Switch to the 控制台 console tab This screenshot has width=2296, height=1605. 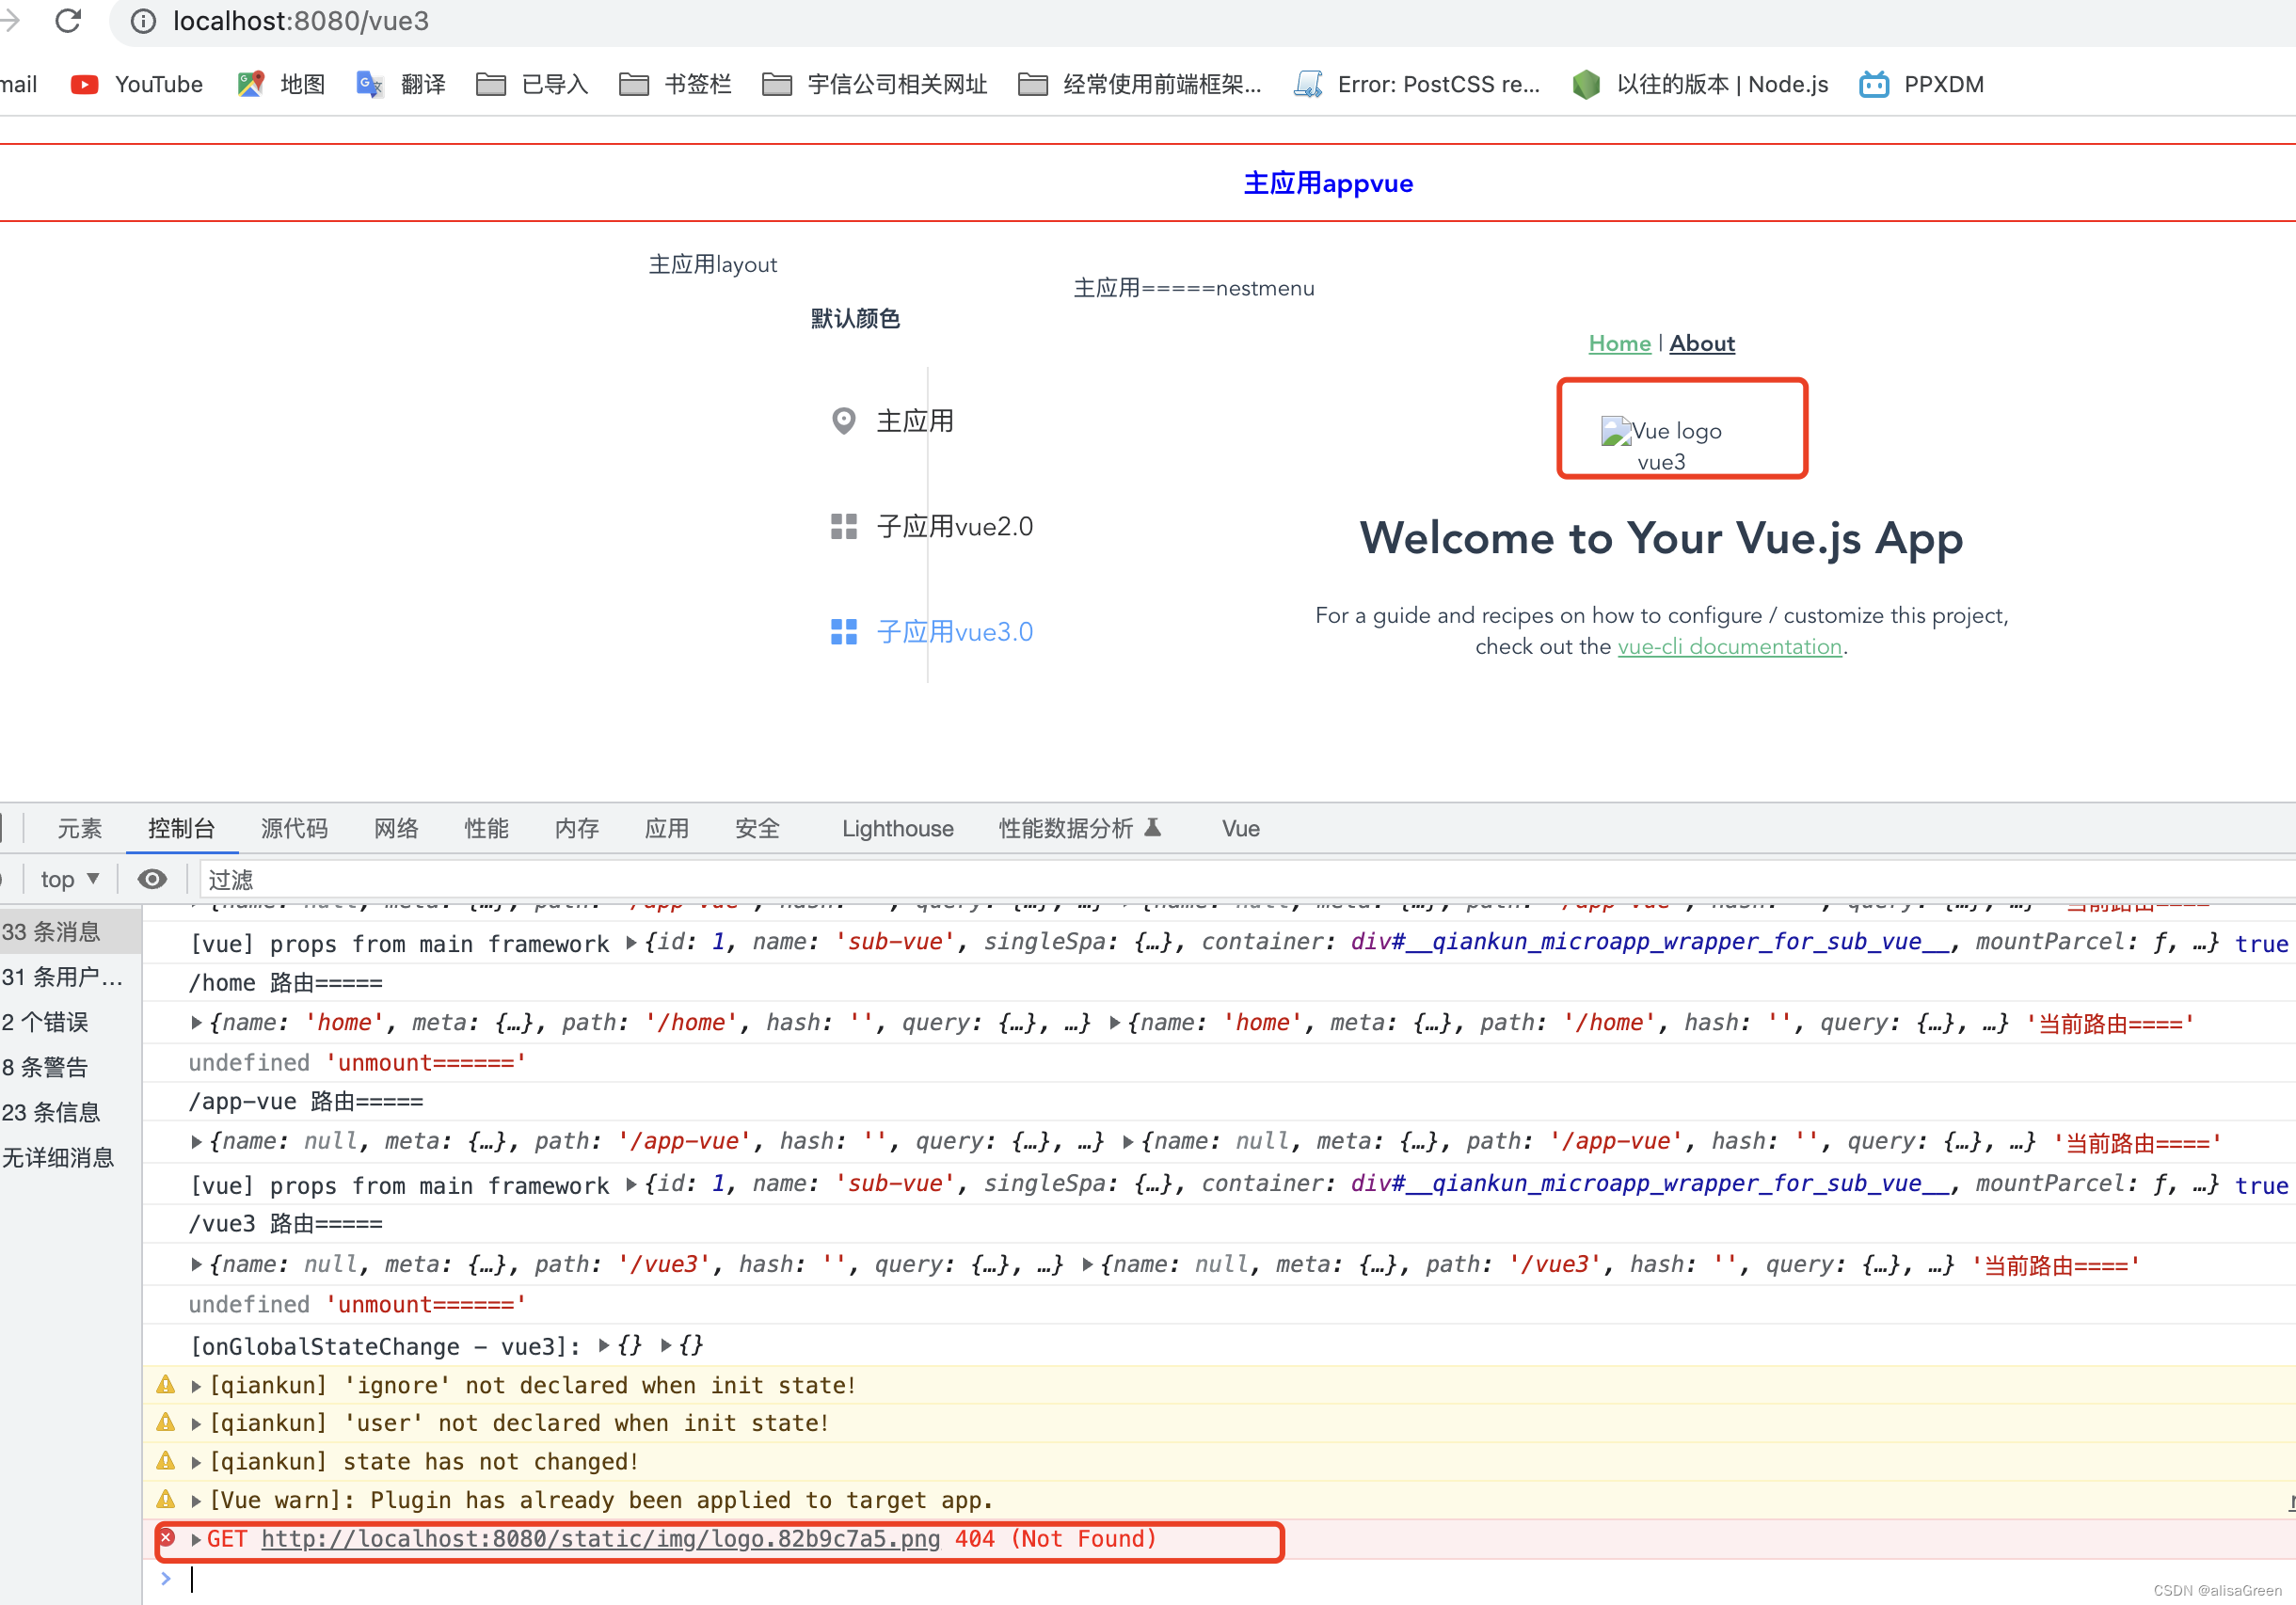pos(181,828)
